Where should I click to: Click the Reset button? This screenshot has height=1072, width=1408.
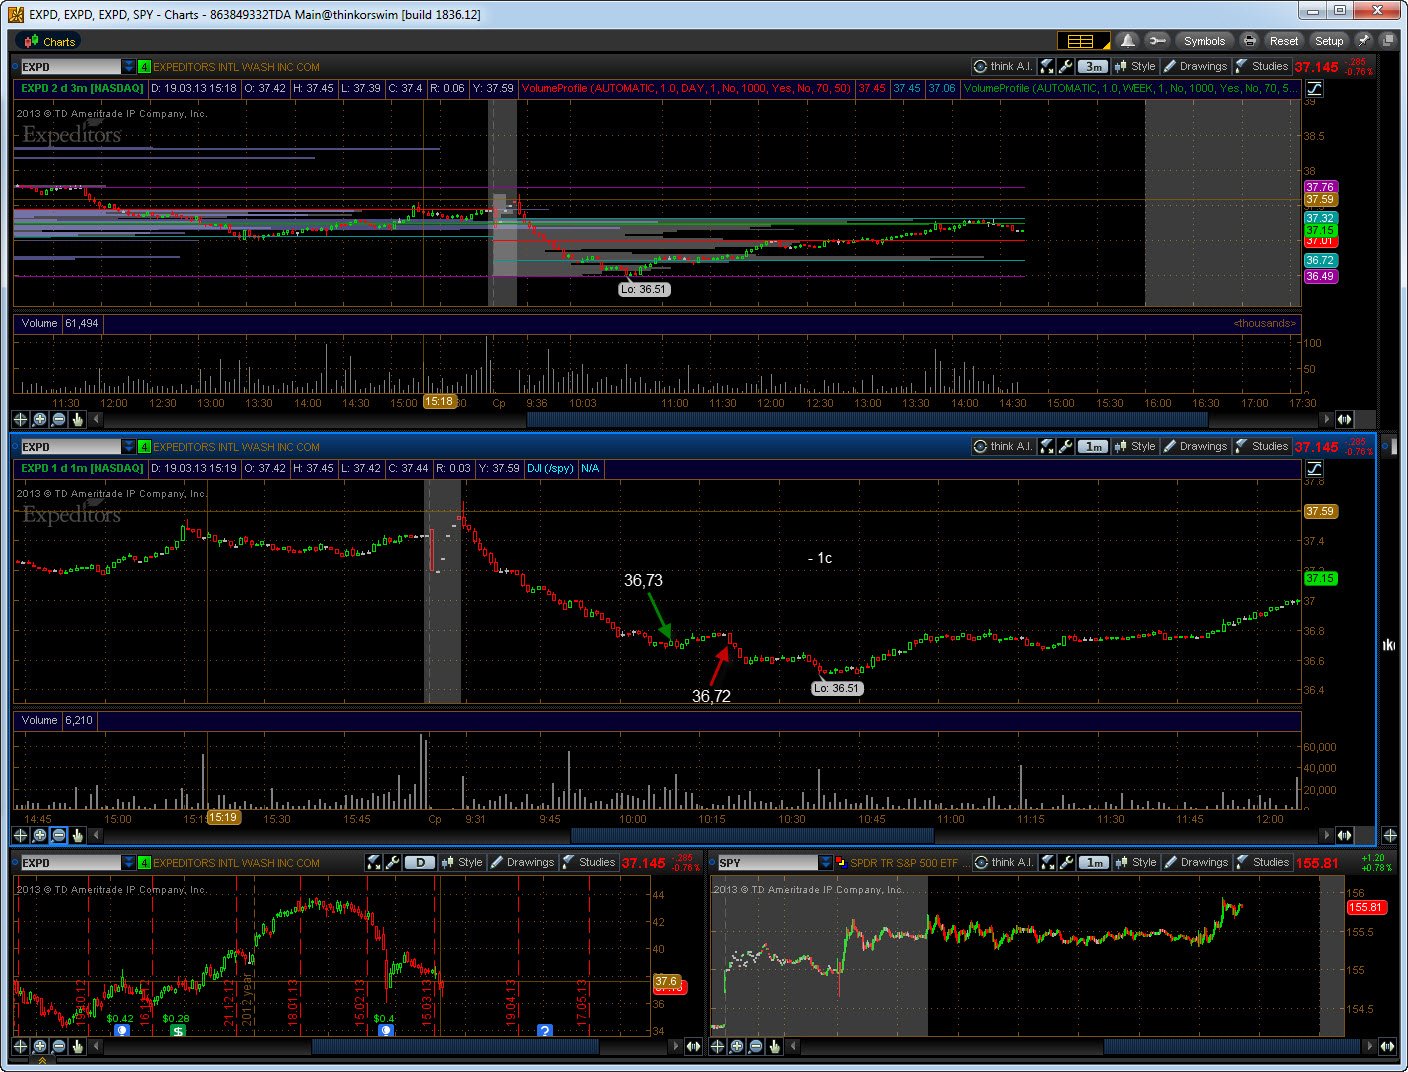1284,41
